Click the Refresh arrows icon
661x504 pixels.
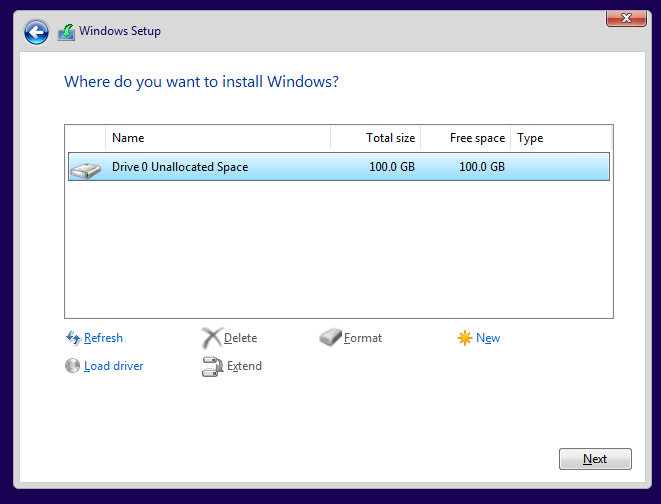coord(73,338)
